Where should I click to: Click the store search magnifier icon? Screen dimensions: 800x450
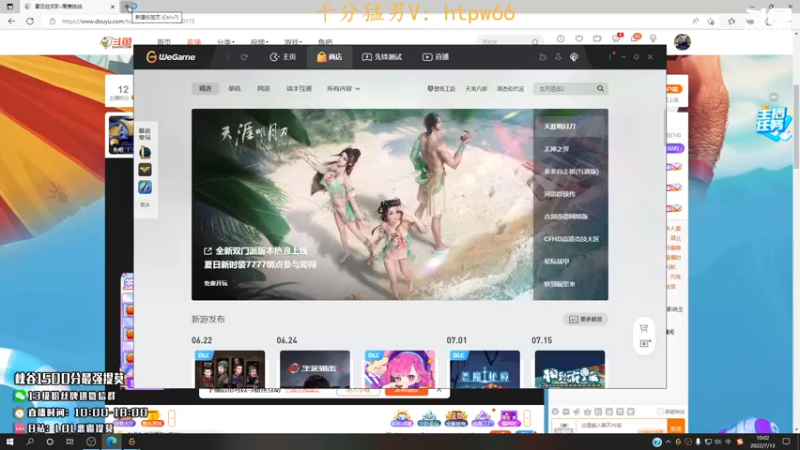(x=601, y=88)
